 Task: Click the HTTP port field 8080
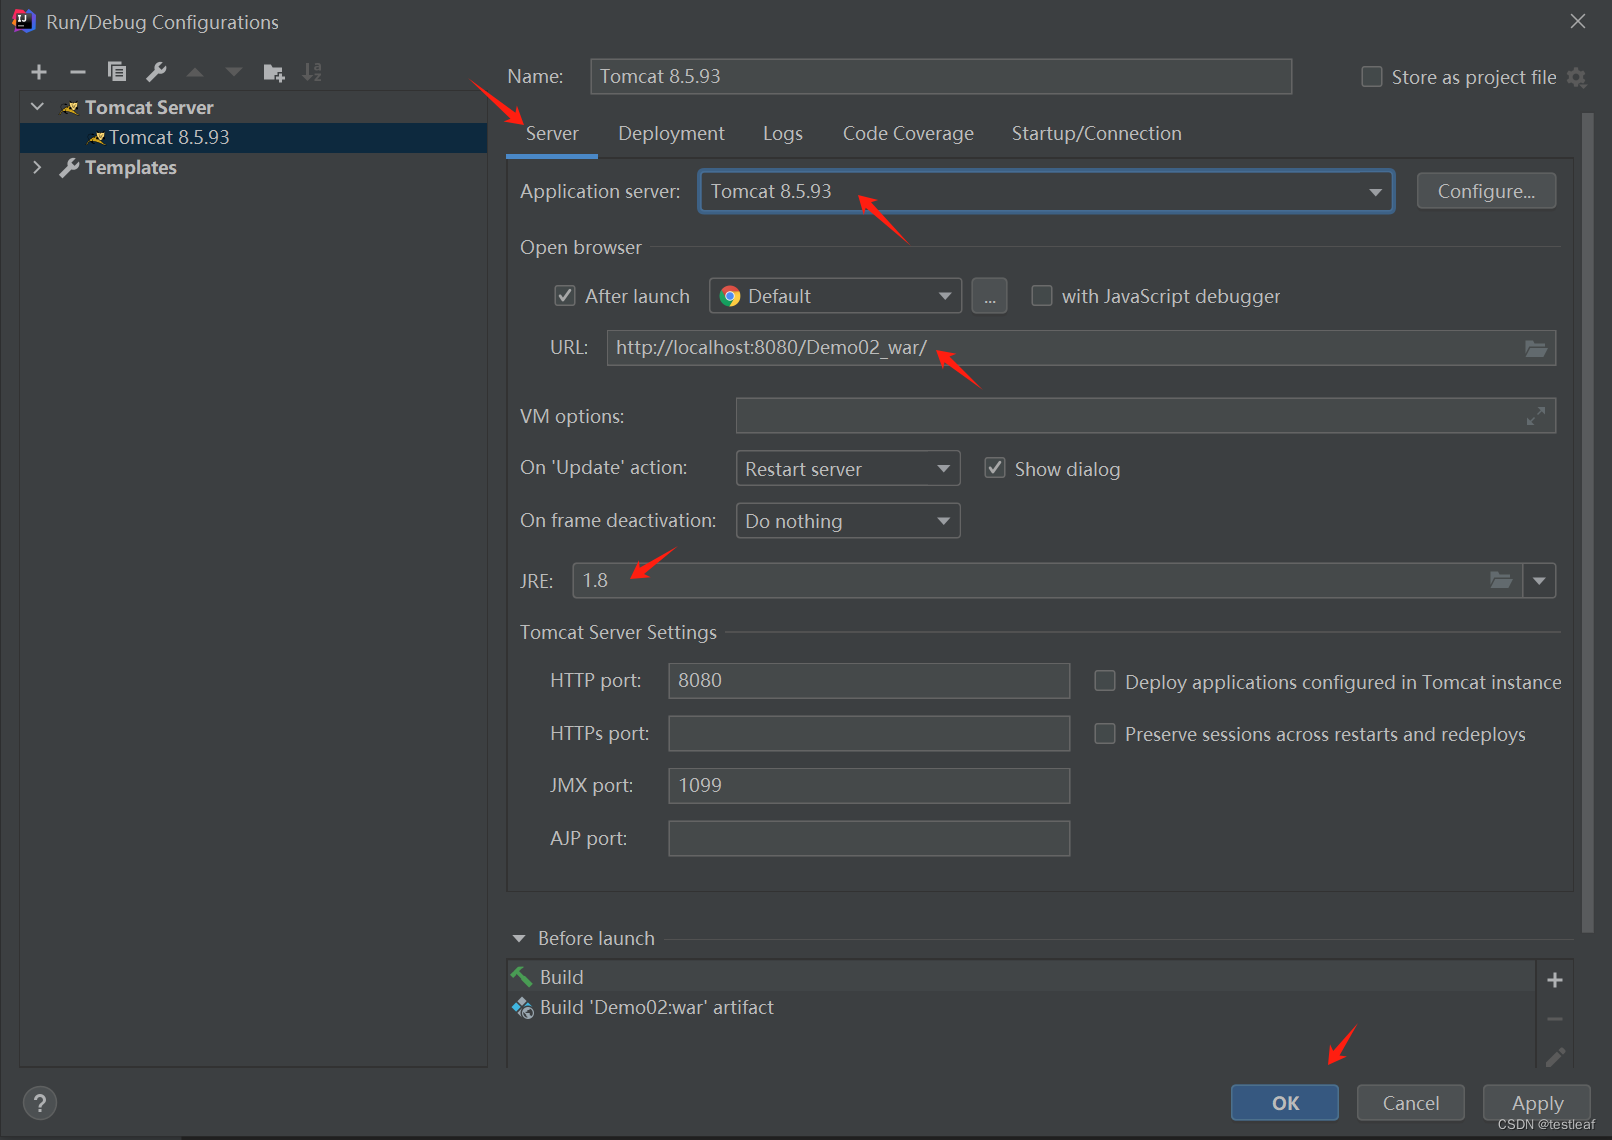pos(869,681)
